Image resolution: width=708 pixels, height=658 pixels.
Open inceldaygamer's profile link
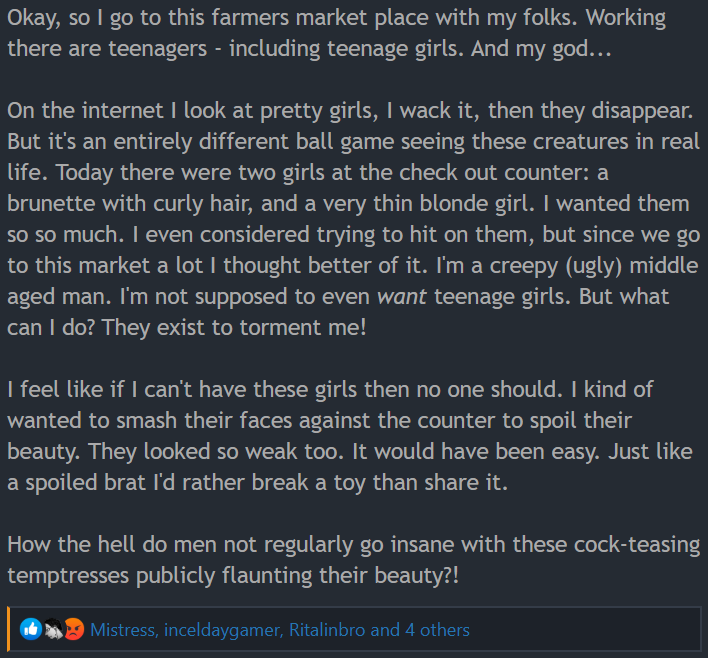point(224,630)
